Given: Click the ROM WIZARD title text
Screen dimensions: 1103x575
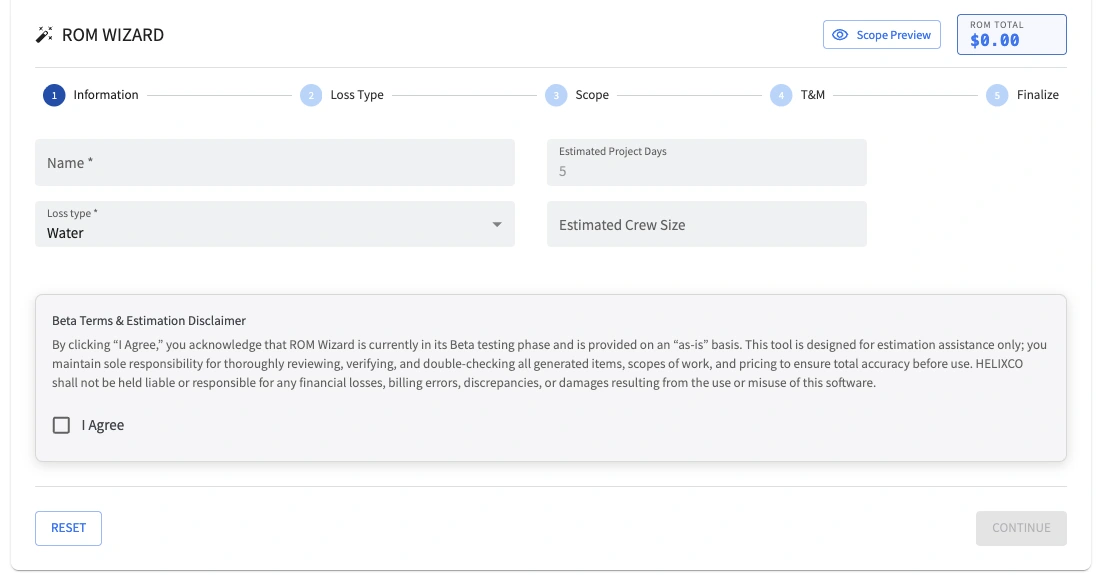Looking at the screenshot, I should point(113,34).
